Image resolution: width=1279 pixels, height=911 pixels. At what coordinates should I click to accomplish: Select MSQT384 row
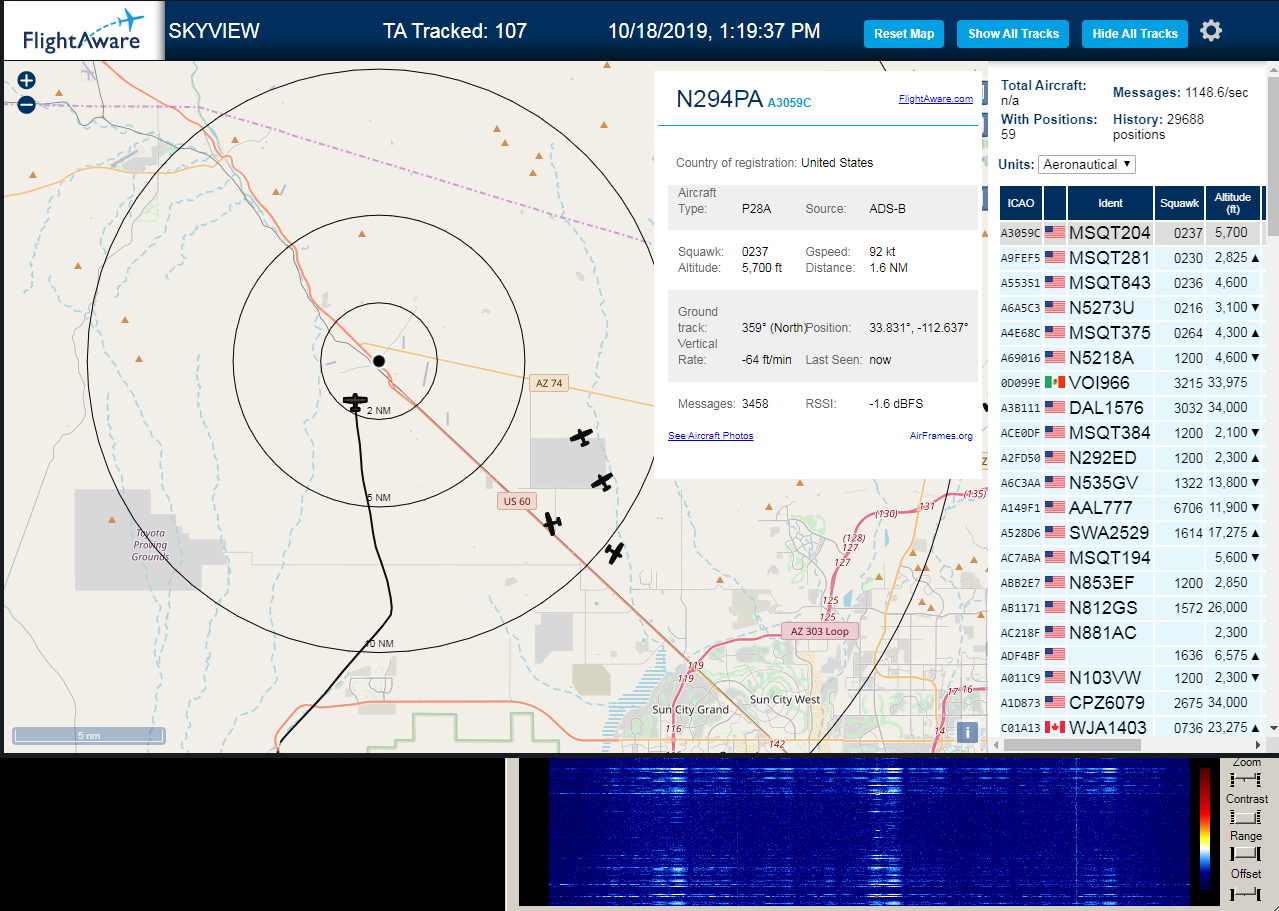[1132, 433]
